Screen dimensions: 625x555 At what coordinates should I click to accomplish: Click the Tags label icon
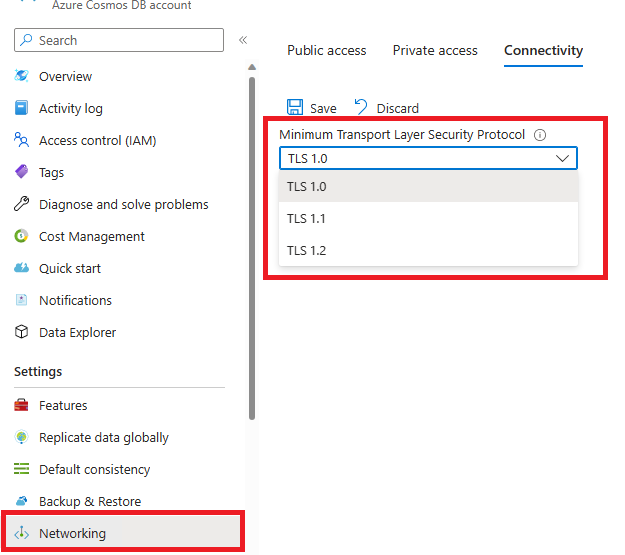click(21, 173)
